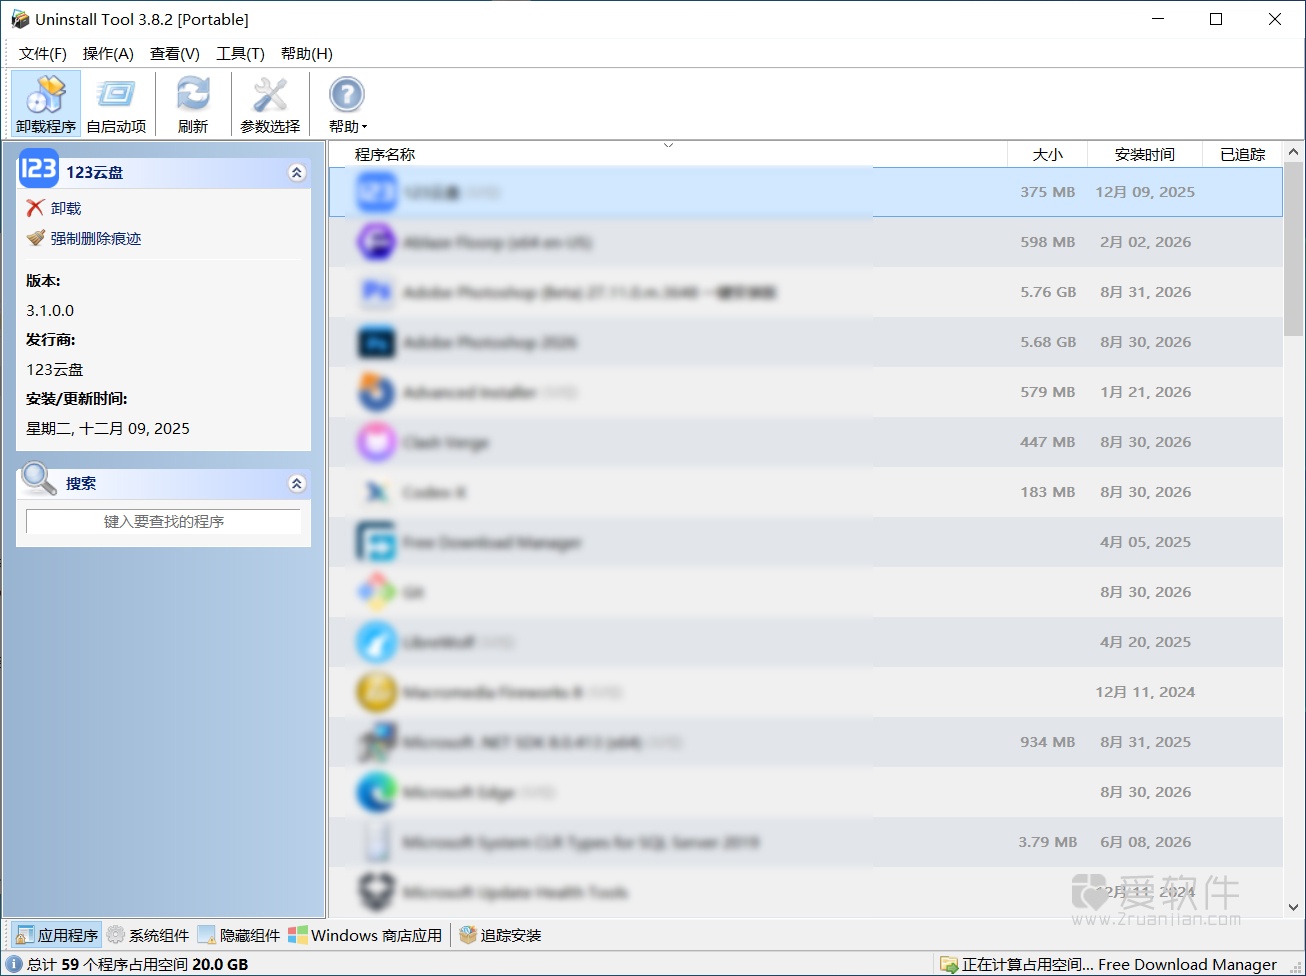
Task: Open the 卸载程序 uninstaller toolbar view
Action: (x=46, y=104)
